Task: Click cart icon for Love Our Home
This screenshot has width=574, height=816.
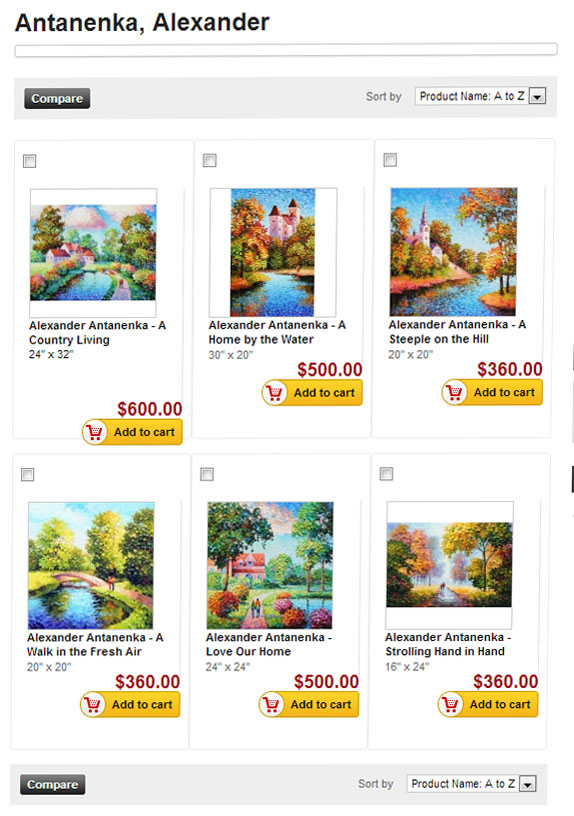Action: pyautogui.click(x=272, y=704)
